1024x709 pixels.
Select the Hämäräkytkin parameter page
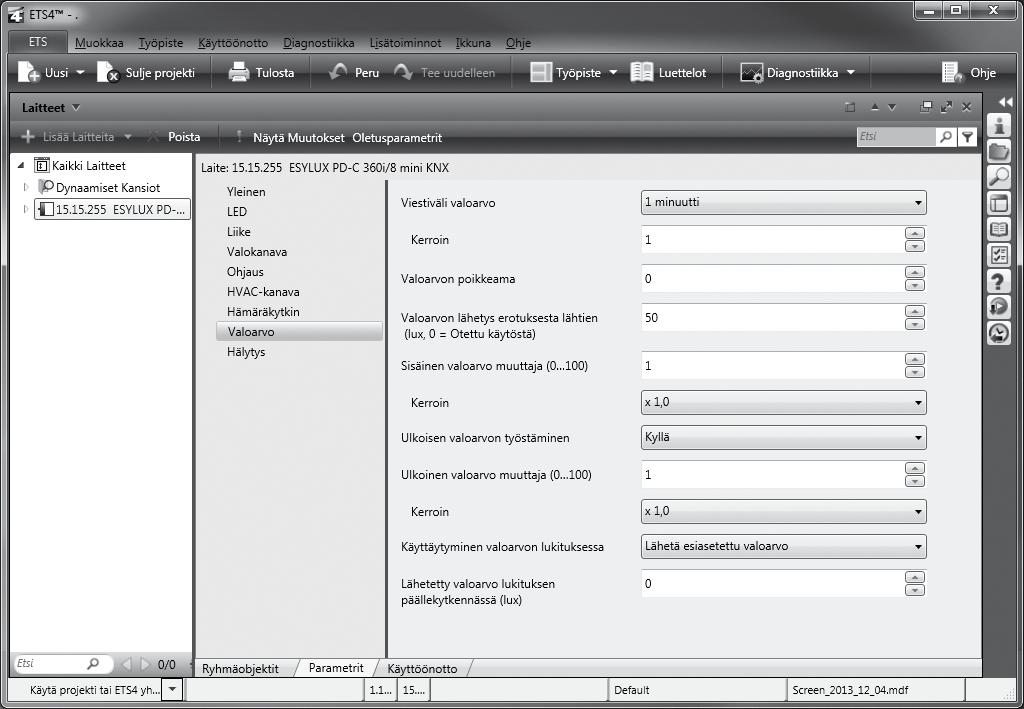point(263,312)
